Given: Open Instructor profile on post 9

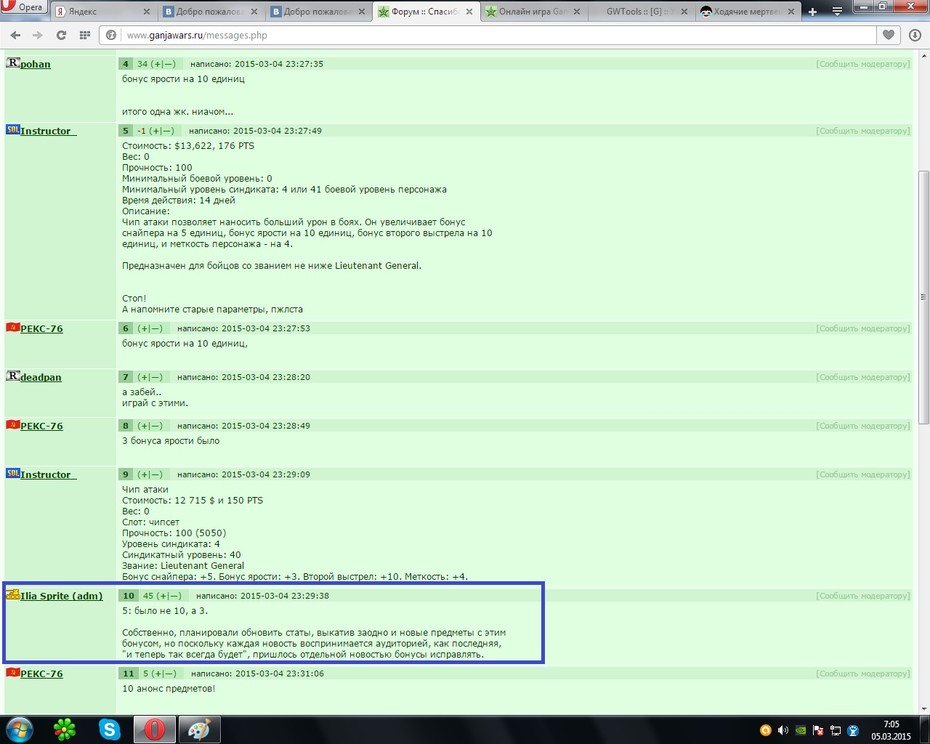Looking at the screenshot, I should pos(48,475).
